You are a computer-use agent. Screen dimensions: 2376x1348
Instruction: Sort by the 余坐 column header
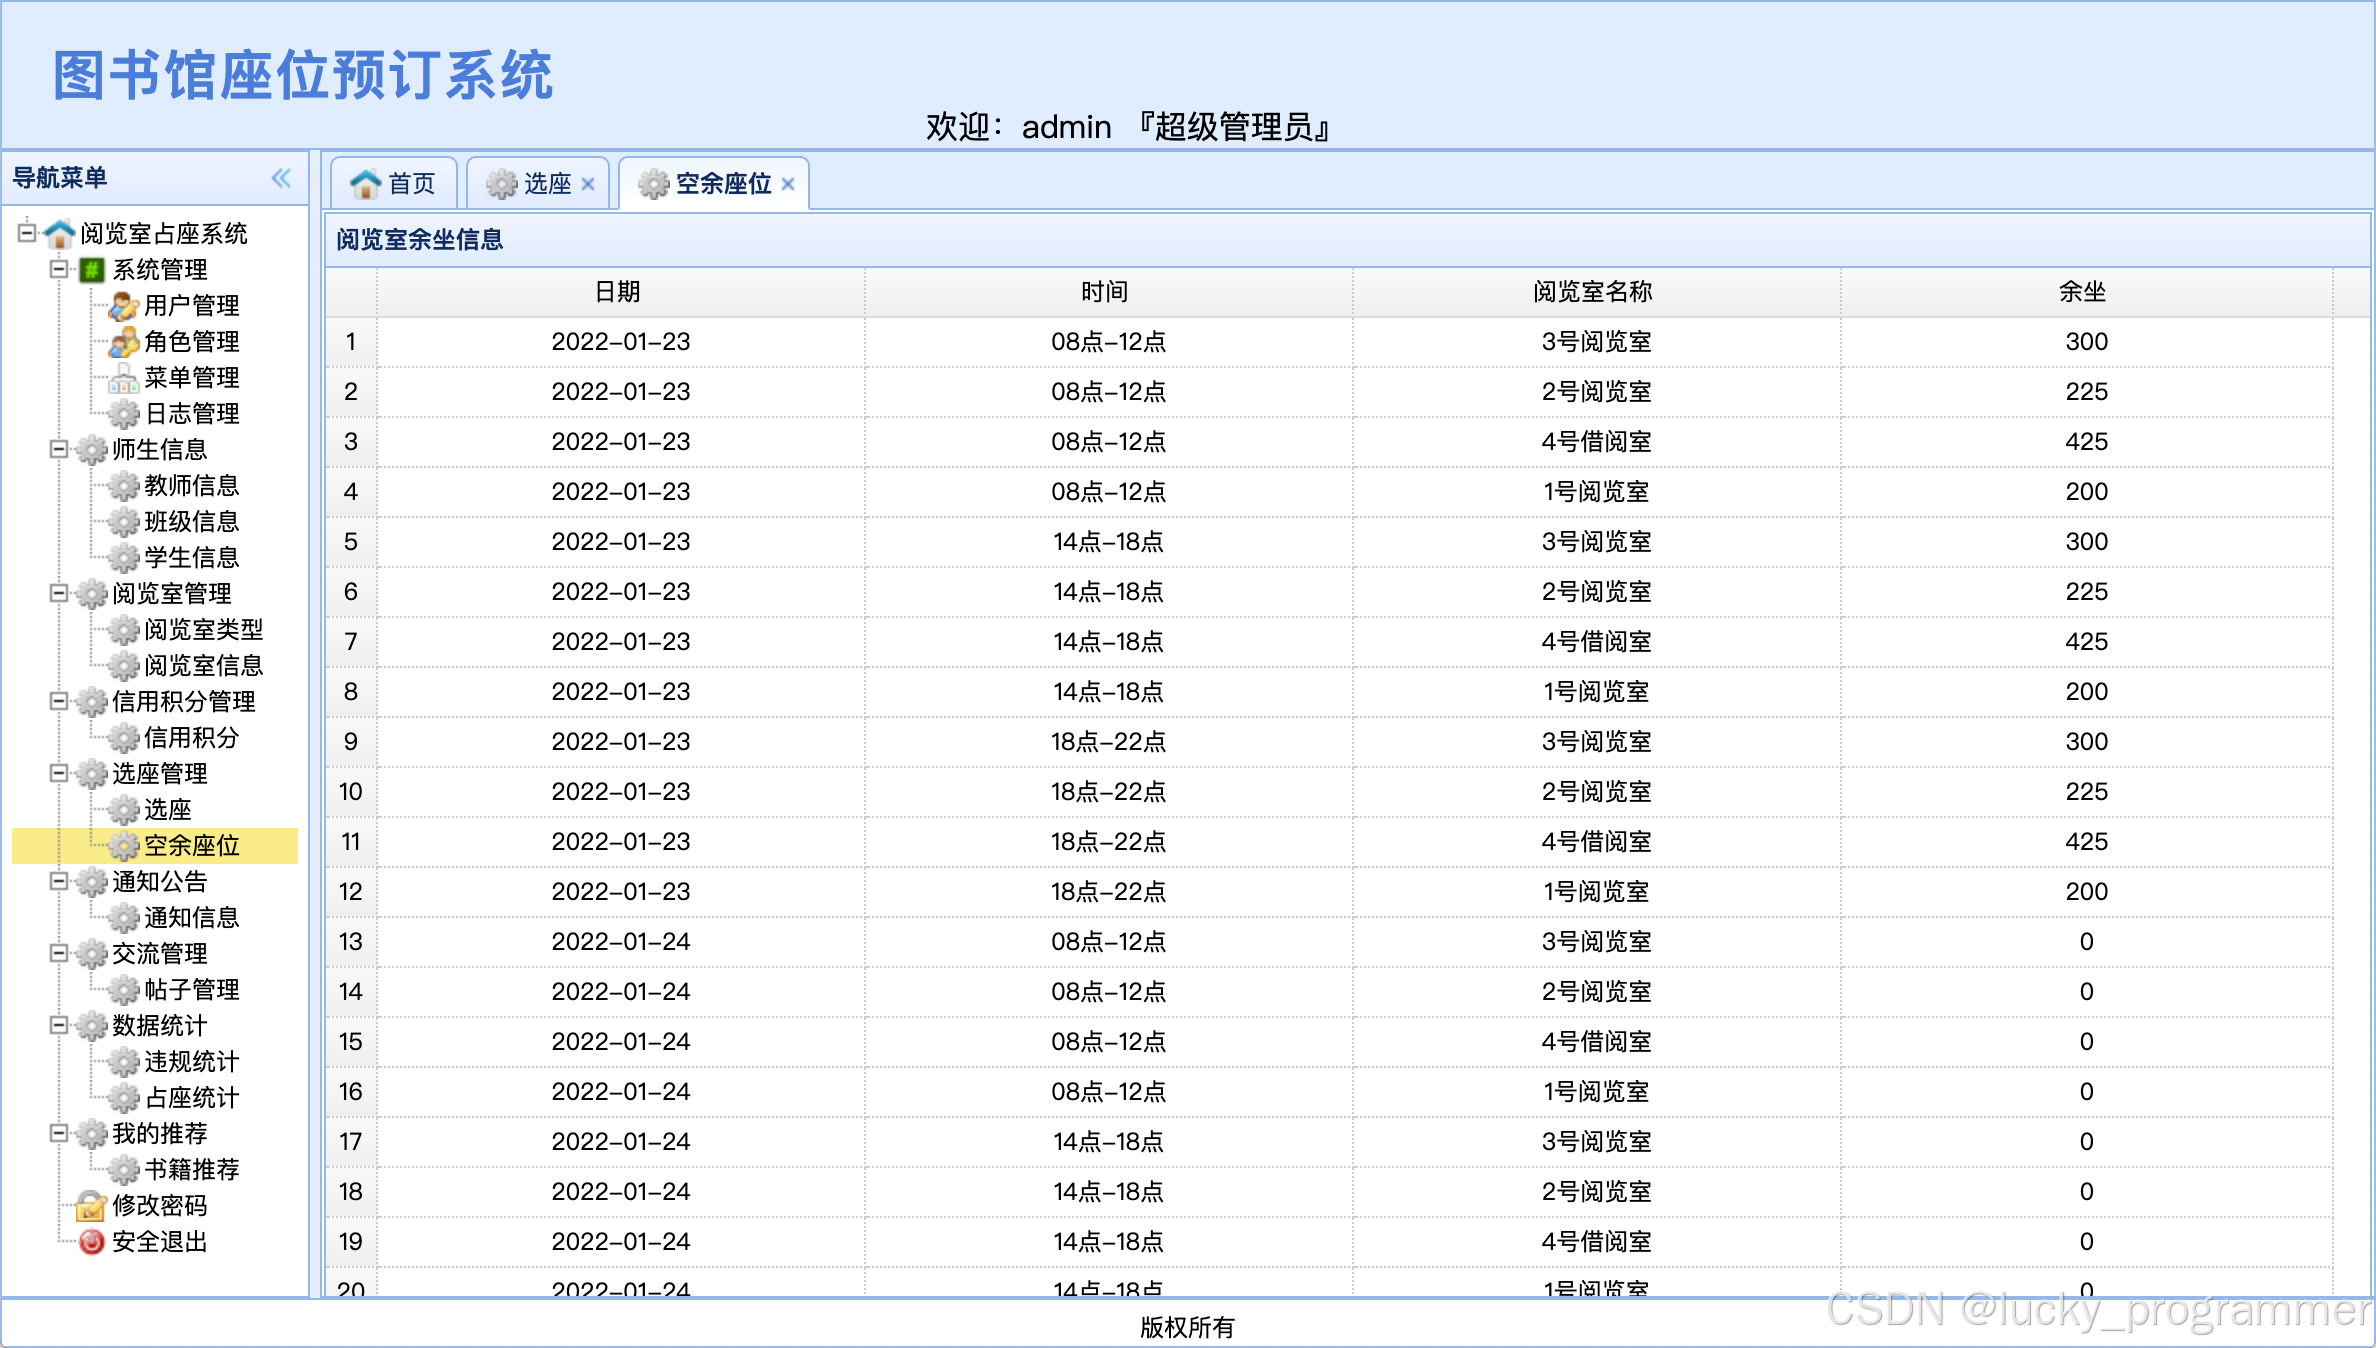click(2085, 292)
